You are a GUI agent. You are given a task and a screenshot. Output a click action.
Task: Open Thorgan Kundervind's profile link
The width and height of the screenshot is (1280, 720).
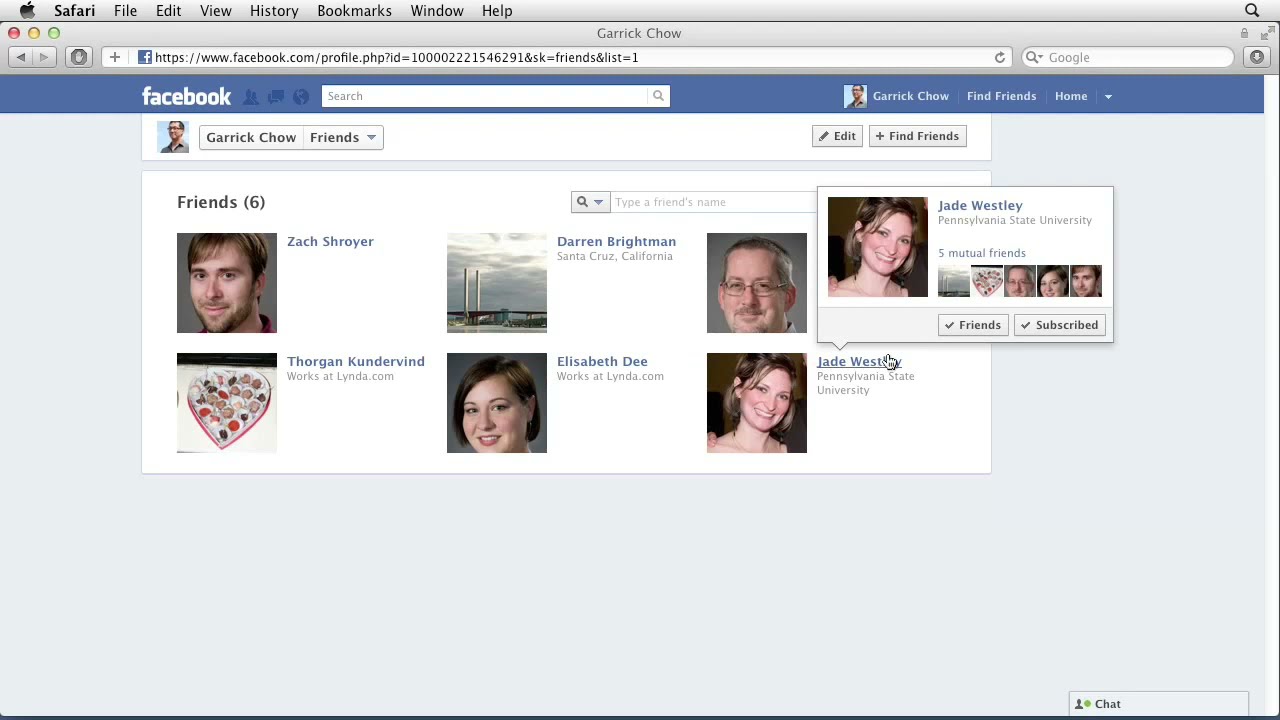click(355, 361)
